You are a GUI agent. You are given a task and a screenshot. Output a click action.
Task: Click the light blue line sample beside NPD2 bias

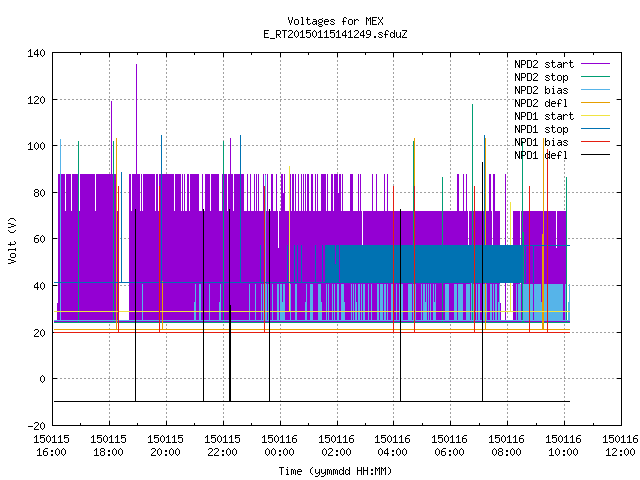click(596, 89)
